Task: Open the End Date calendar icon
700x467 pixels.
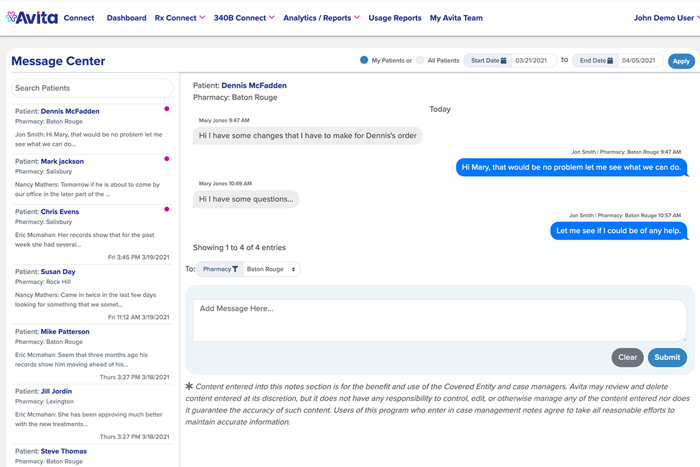Action: click(x=610, y=60)
